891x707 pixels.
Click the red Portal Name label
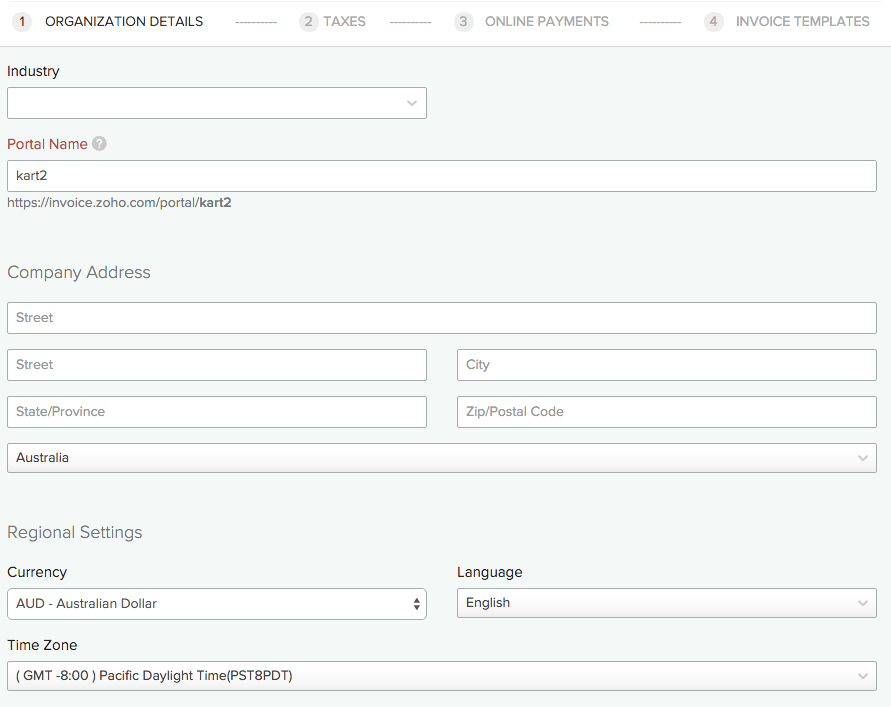[x=47, y=144]
